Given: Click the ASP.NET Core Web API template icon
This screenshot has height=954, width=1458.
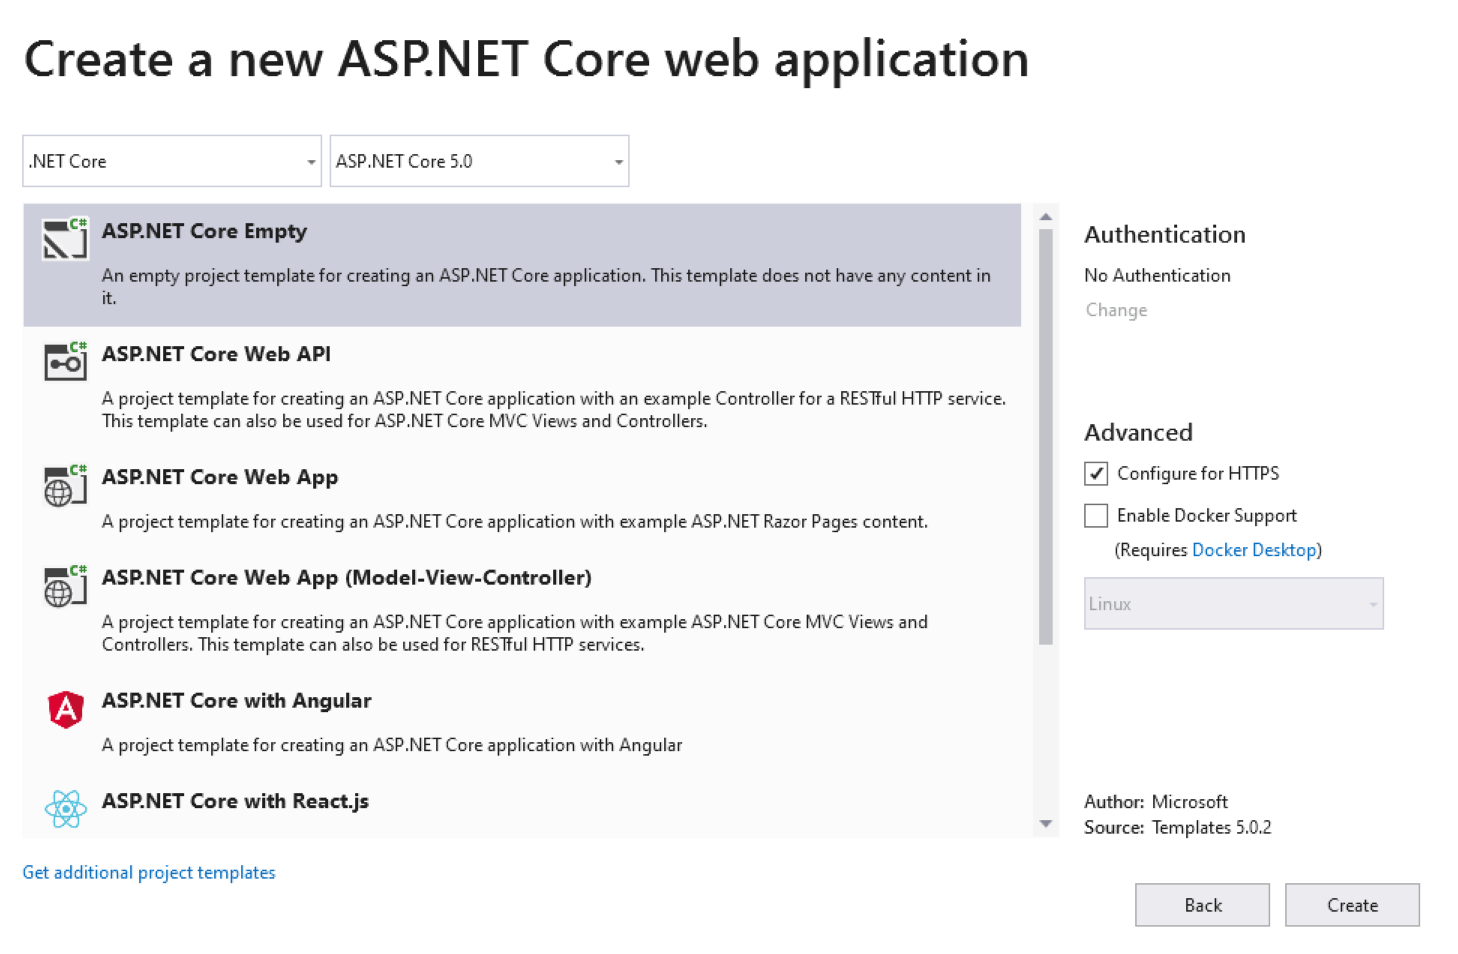Looking at the screenshot, I should tap(65, 361).
